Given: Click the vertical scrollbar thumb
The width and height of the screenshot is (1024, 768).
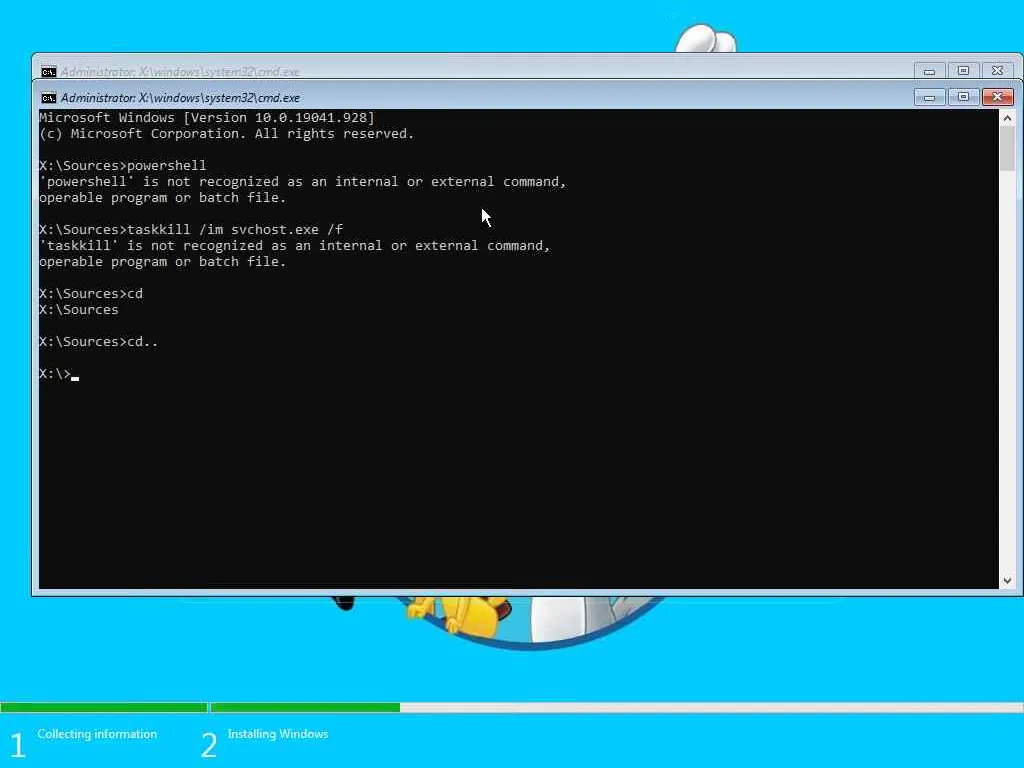Looking at the screenshot, I should 1007,149.
